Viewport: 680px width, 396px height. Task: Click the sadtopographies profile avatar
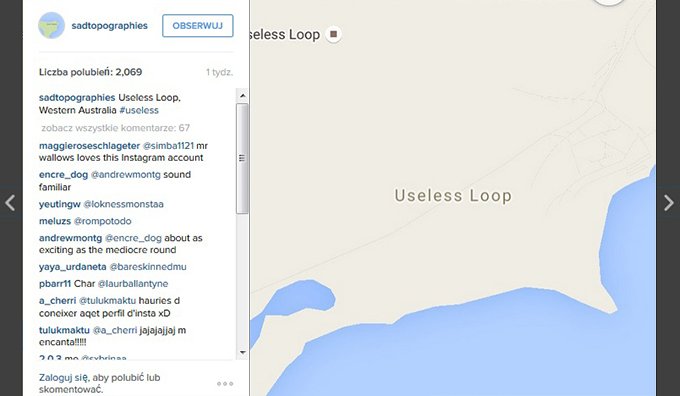(x=52, y=26)
